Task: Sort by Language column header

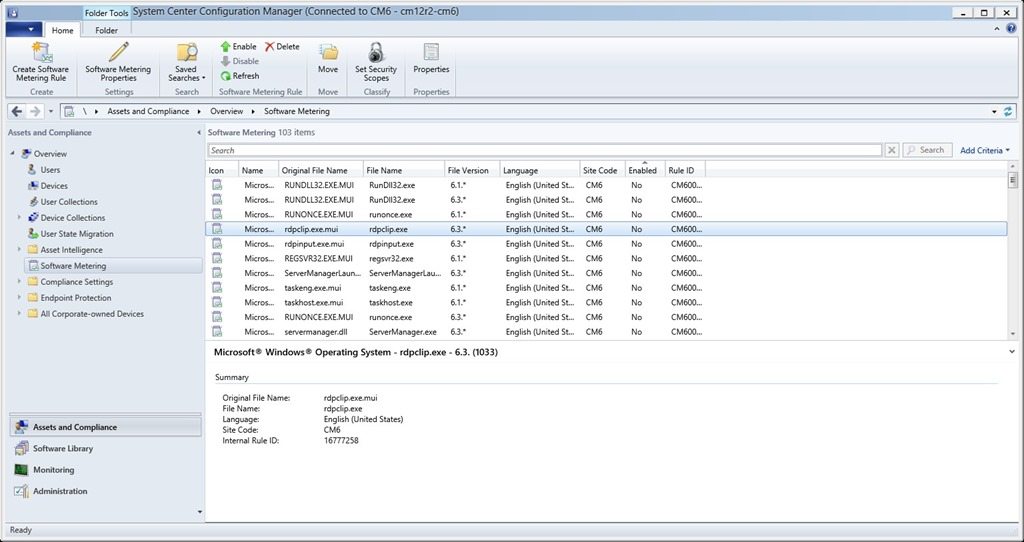Action: click(x=540, y=170)
